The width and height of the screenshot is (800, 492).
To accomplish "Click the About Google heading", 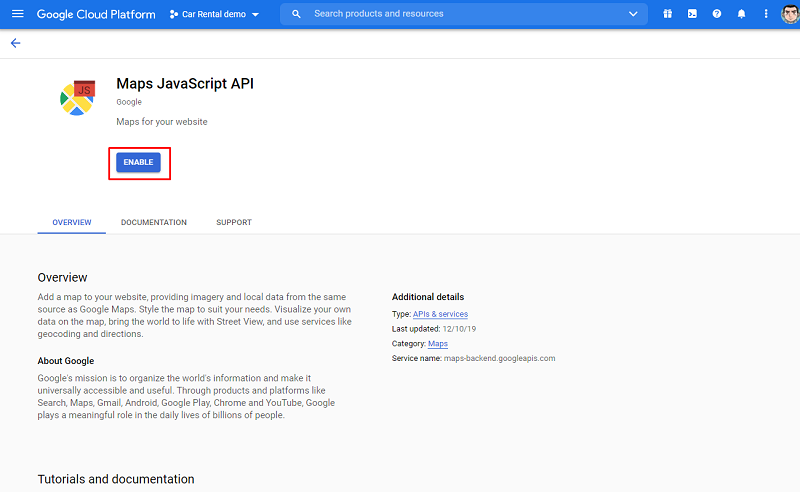I will 66,361.
